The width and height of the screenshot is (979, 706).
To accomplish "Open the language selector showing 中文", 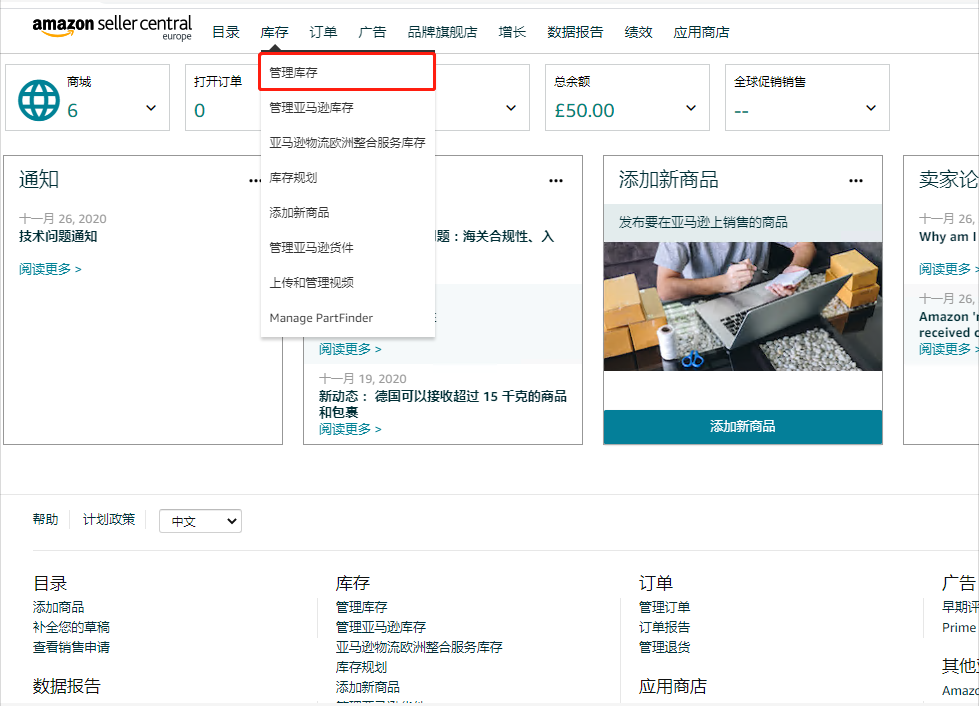I will tap(199, 521).
